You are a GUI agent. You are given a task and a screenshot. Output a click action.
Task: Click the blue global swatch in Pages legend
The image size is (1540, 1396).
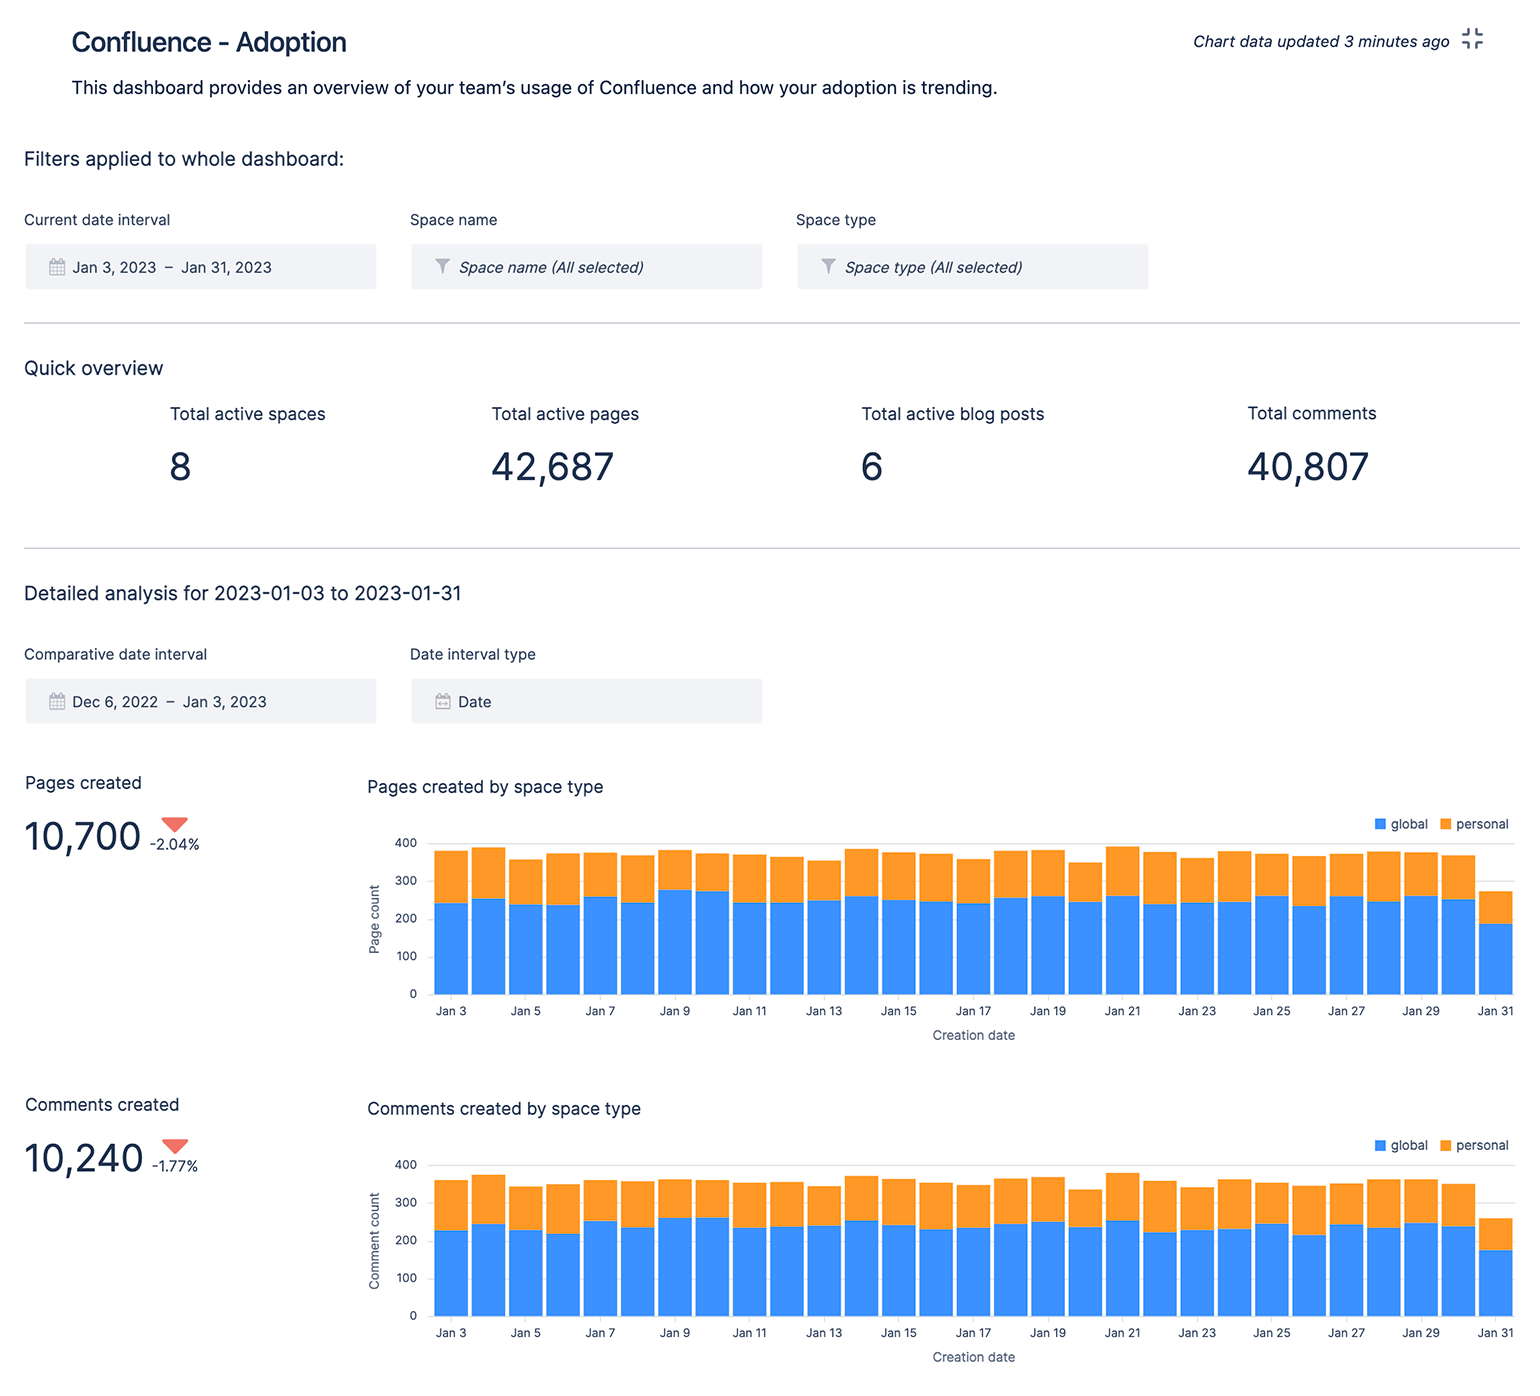click(x=1381, y=824)
